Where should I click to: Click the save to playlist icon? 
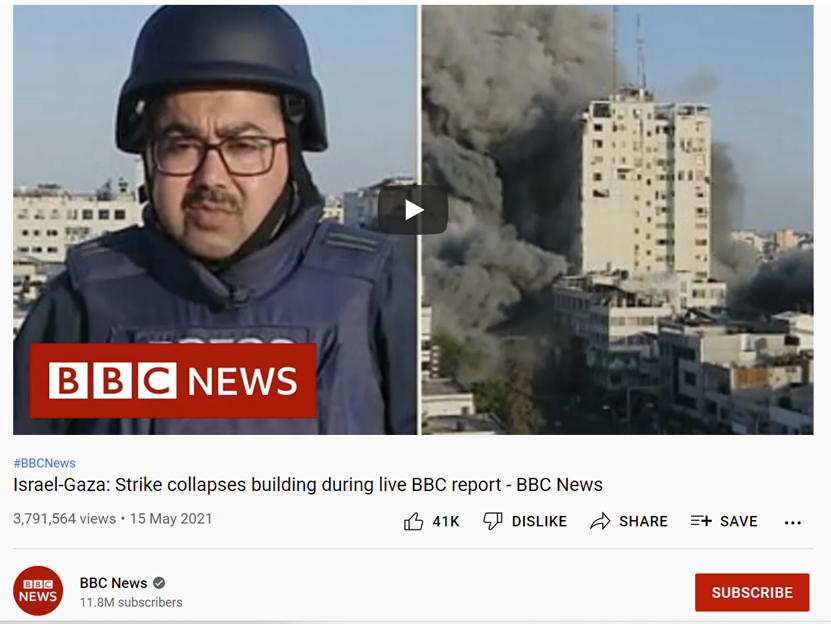[x=701, y=521]
